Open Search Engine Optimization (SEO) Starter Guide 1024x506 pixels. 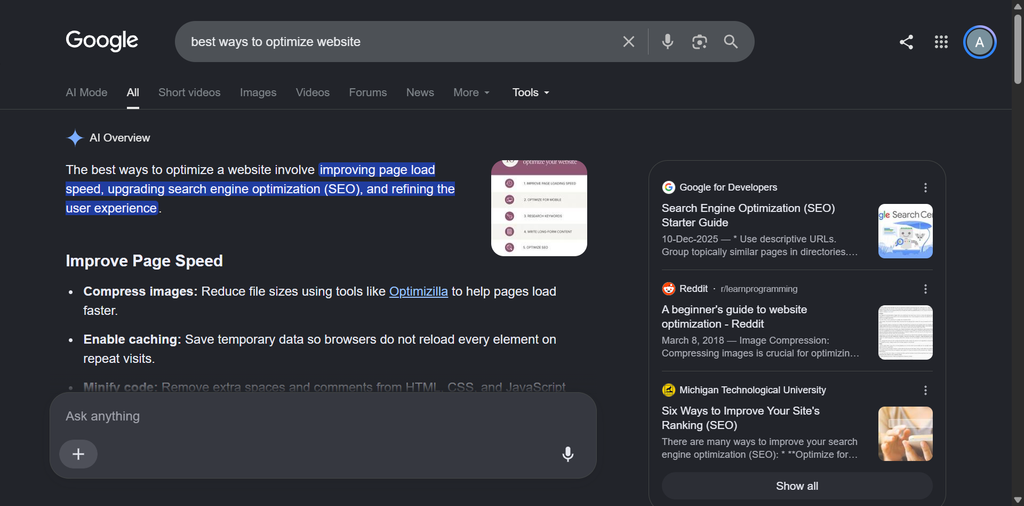[748, 215]
